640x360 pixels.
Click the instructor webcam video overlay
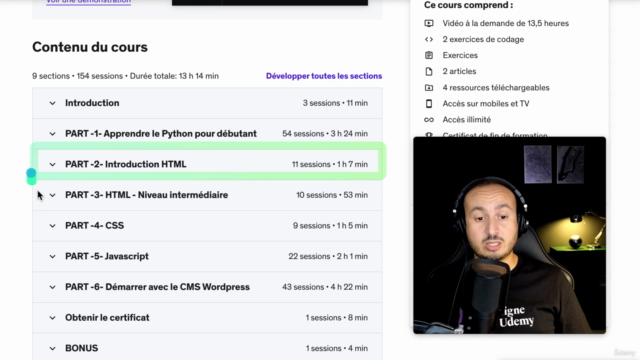(x=509, y=235)
